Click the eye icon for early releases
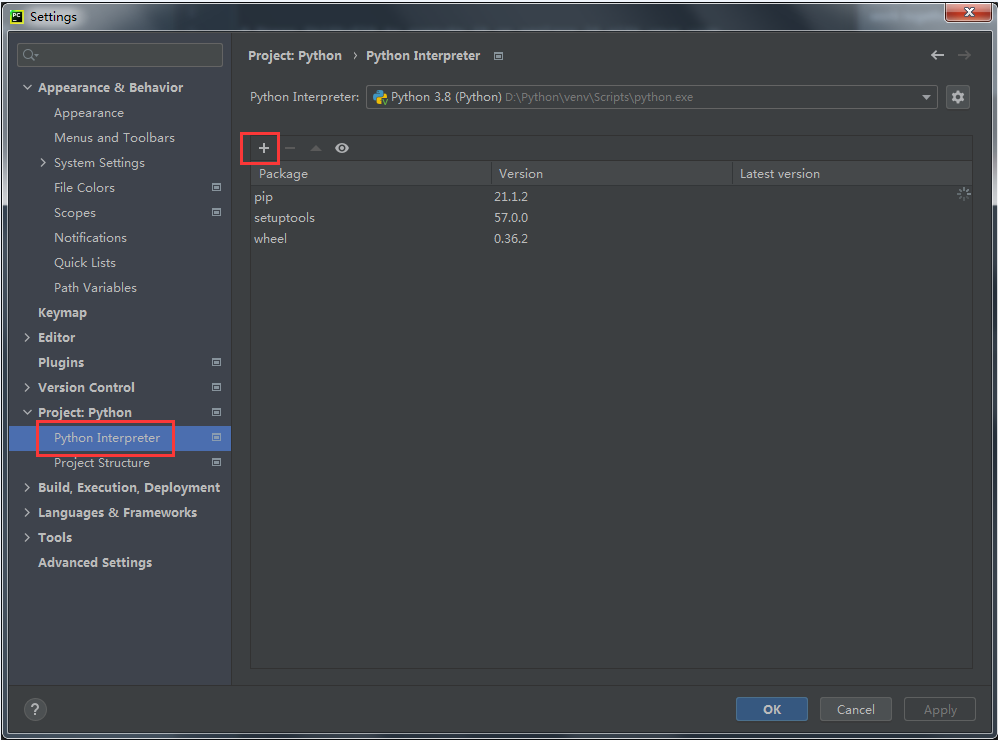Image resolution: width=998 pixels, height=740 pixels. [342, 148]
